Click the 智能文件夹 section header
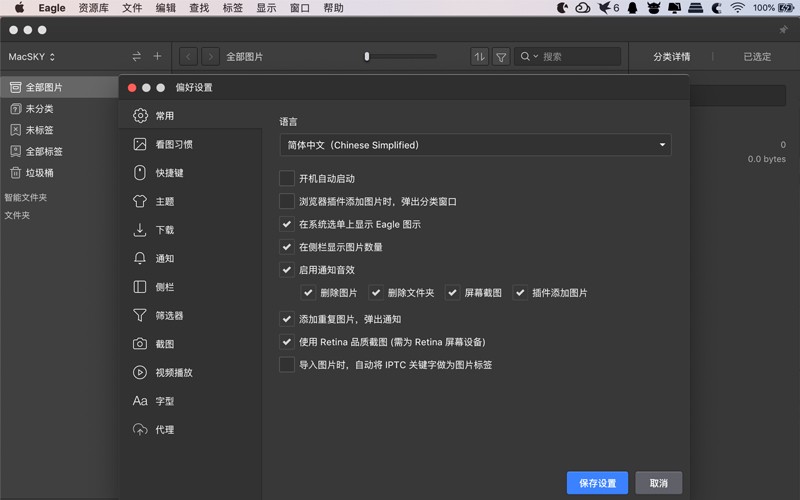The height and width of the screenshot is (500, 800). coord(26,197)
